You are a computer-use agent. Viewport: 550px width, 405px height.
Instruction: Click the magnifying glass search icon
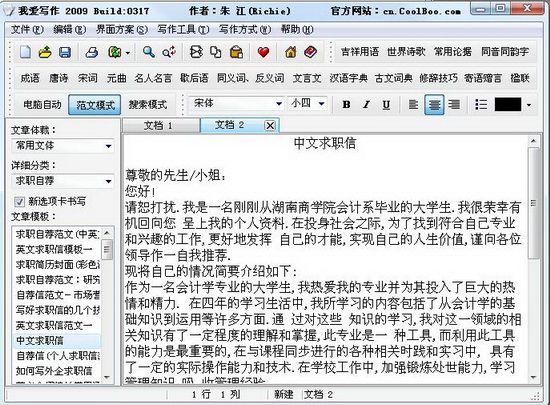[149, 52]
